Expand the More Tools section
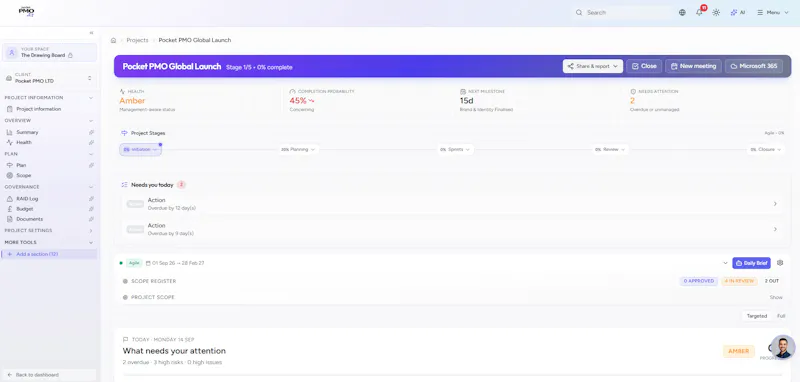Screen dimensions: 800x382 (x=91, y=243)
